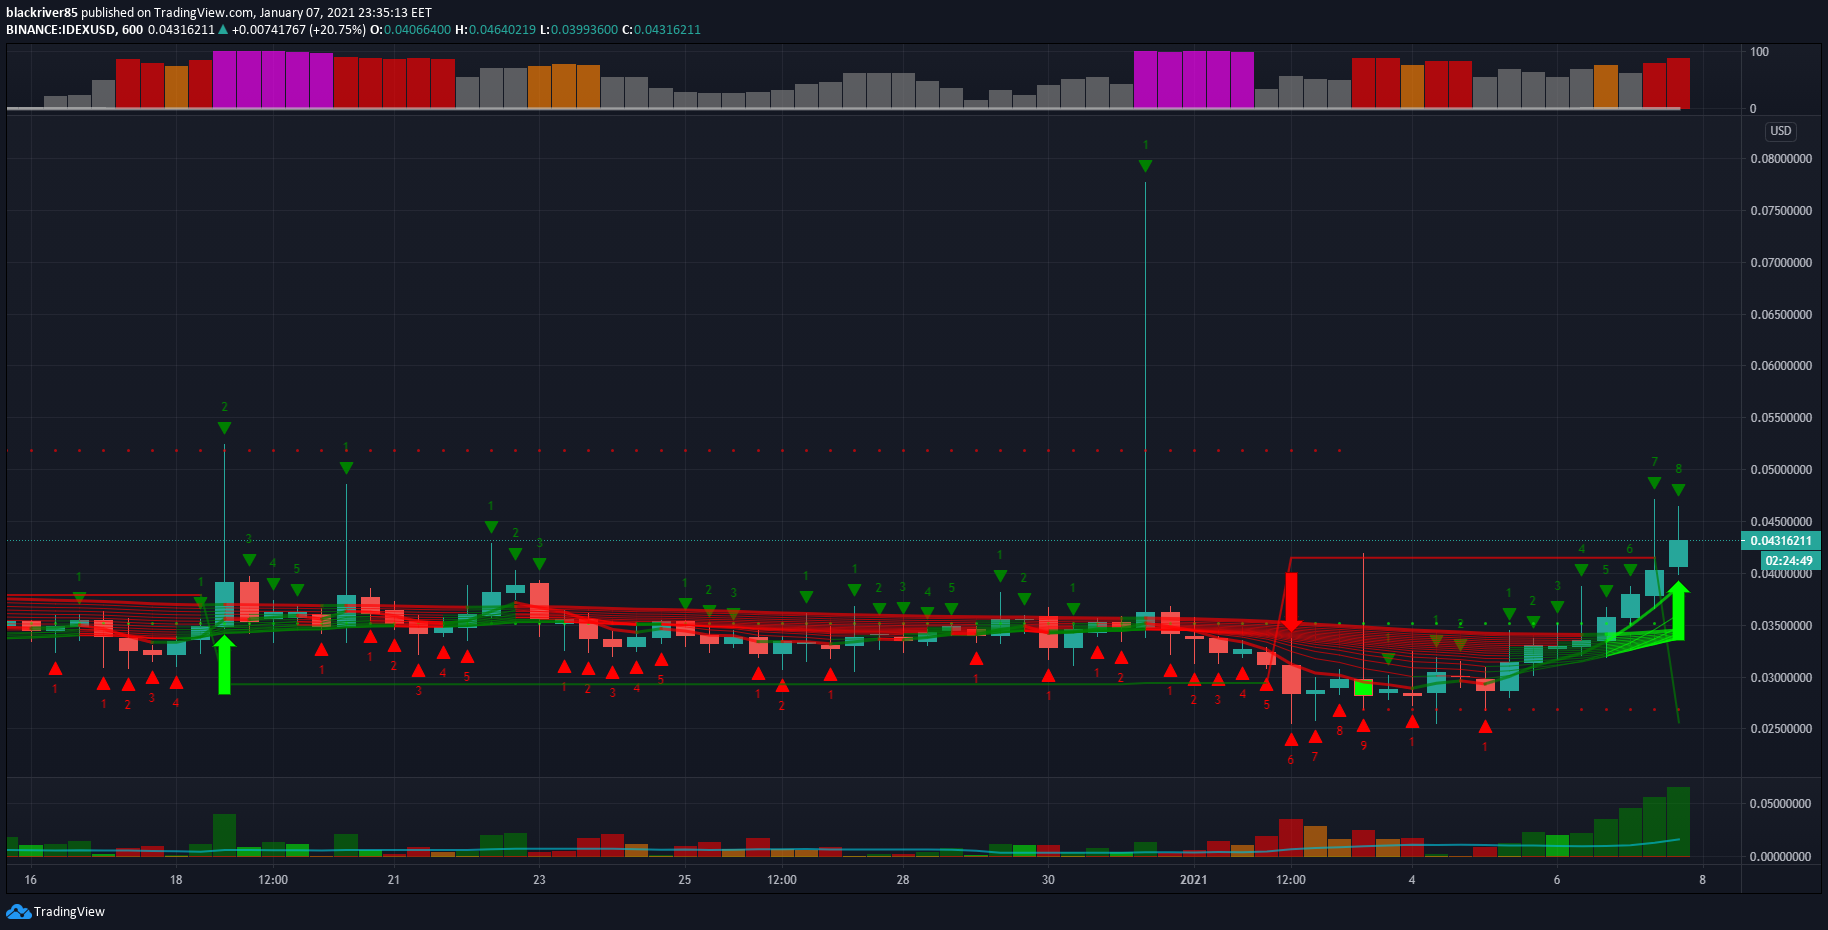Click the big green buy arrow near 12:00 after 18
This screenshot has height=930, width=1828.
point(224,664)
